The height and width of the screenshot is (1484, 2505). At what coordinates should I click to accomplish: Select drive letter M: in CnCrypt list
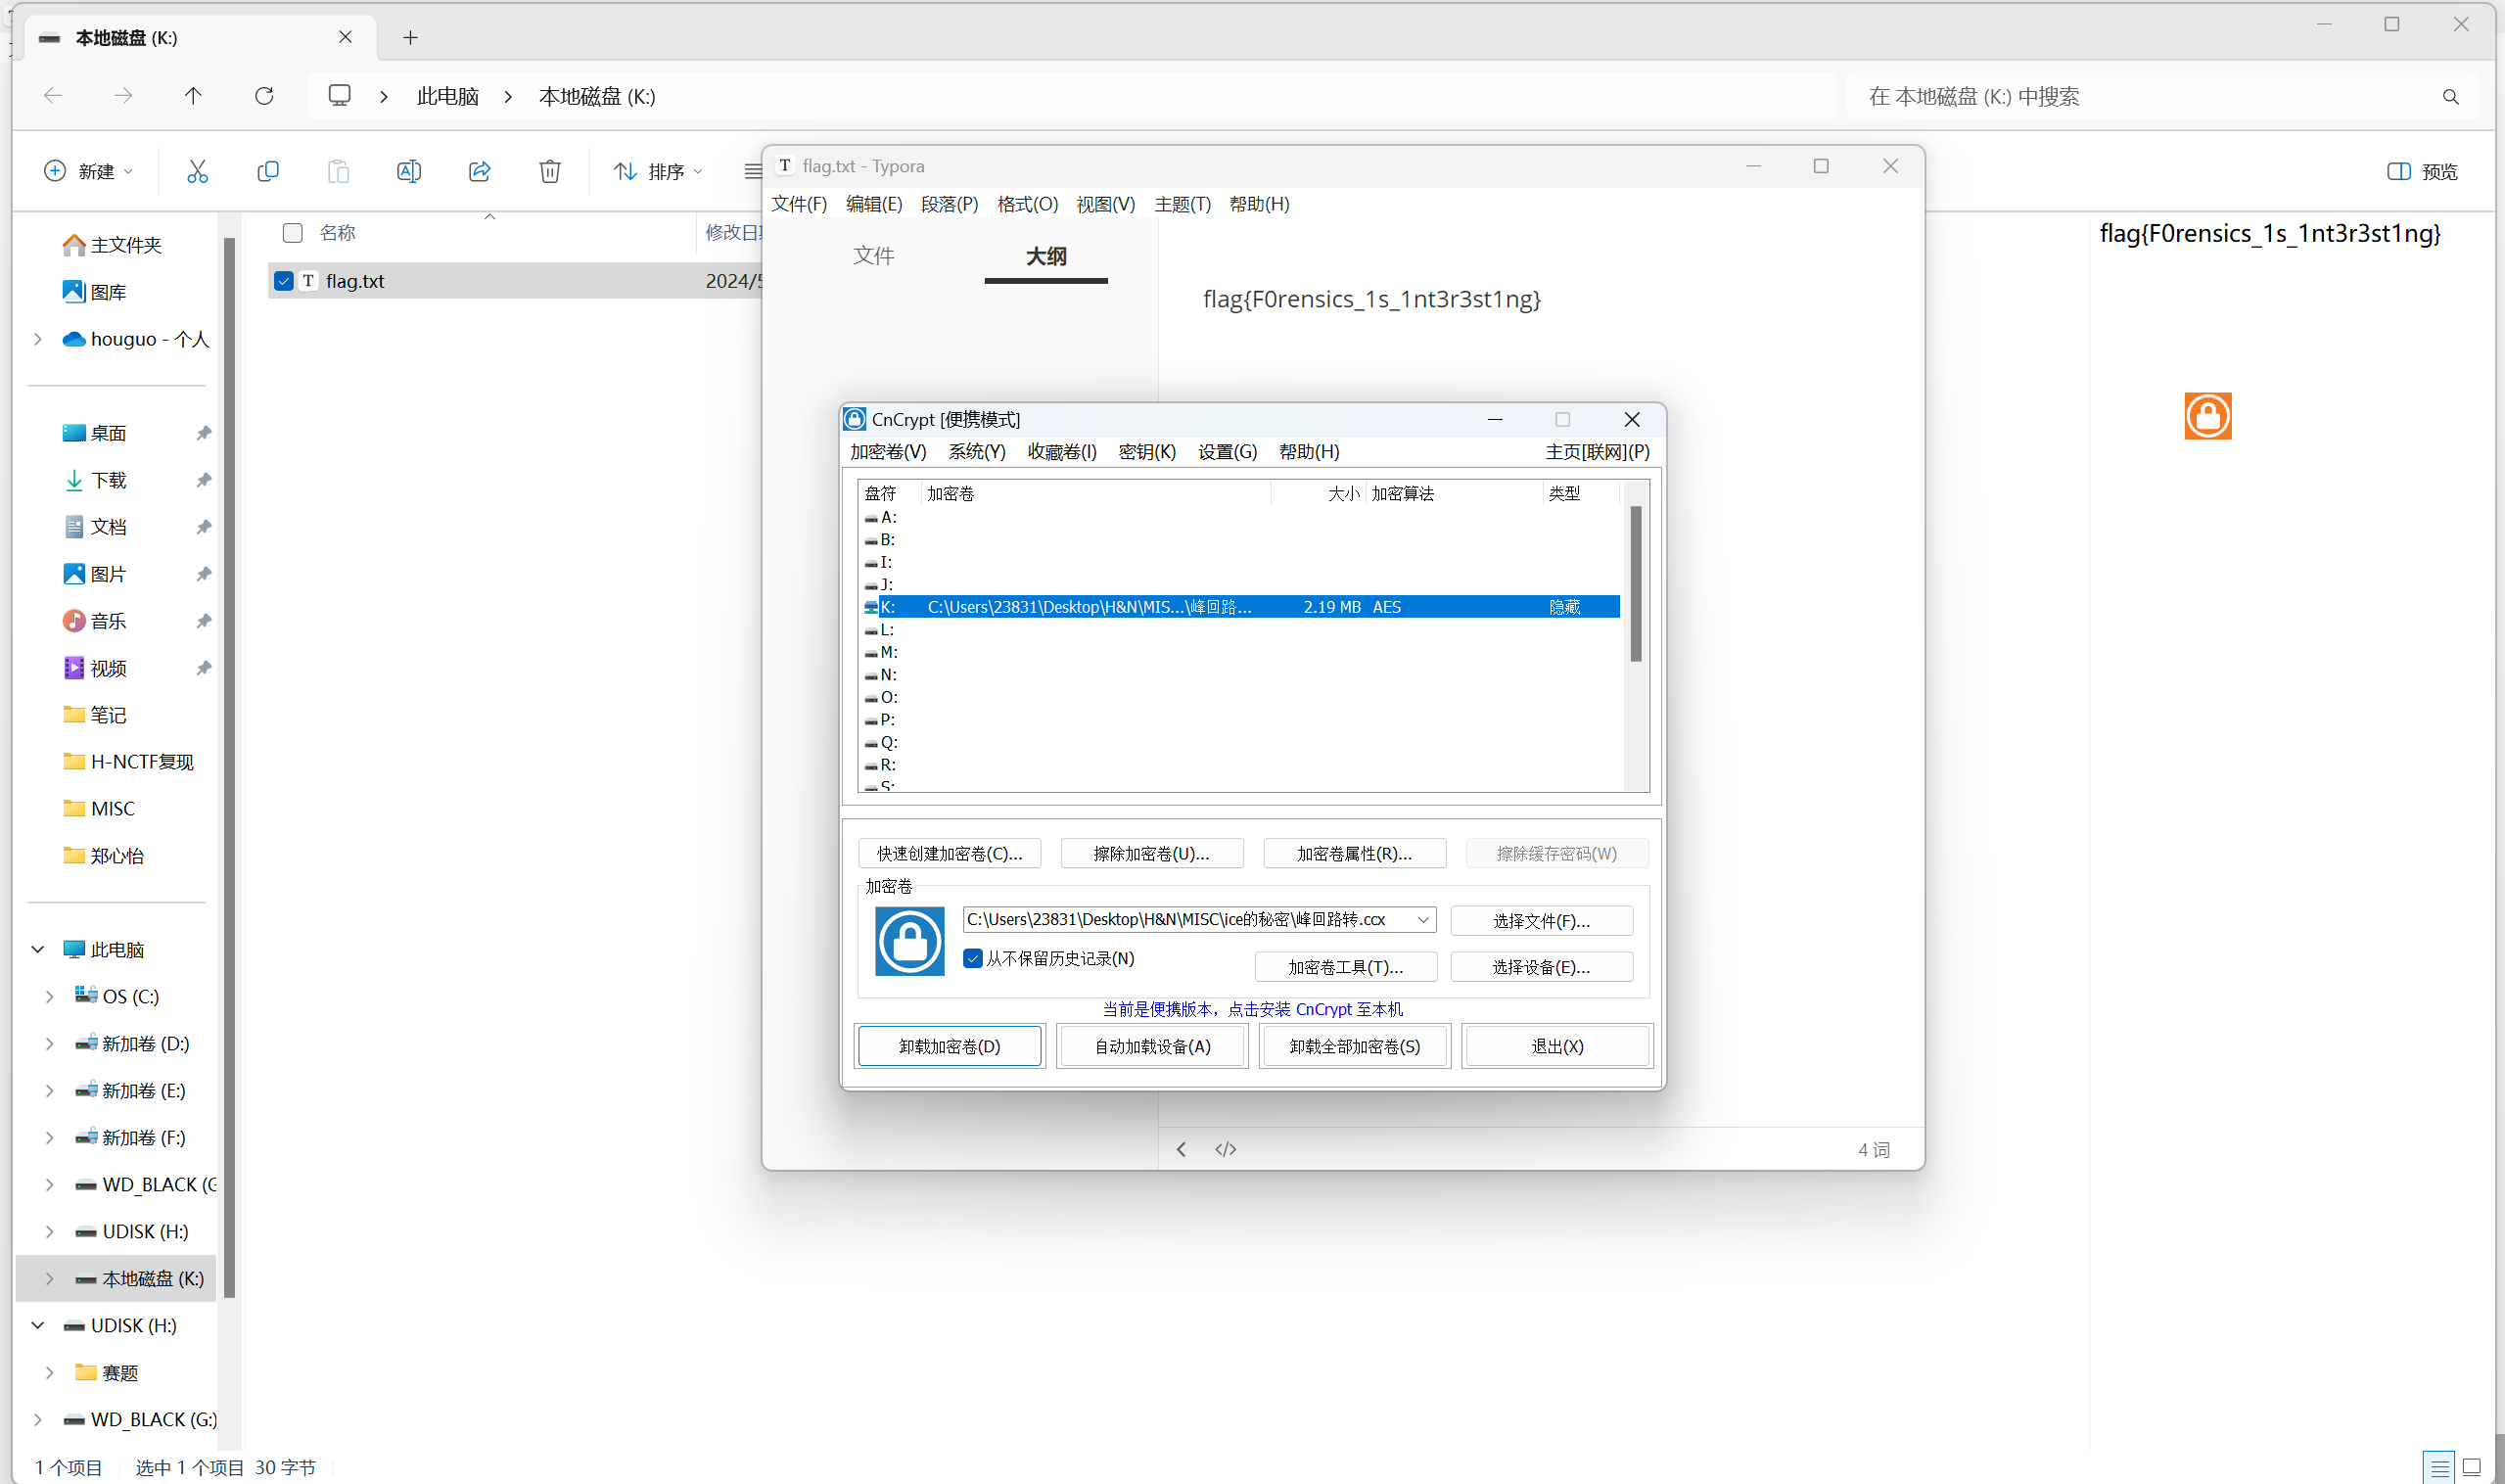881,652
